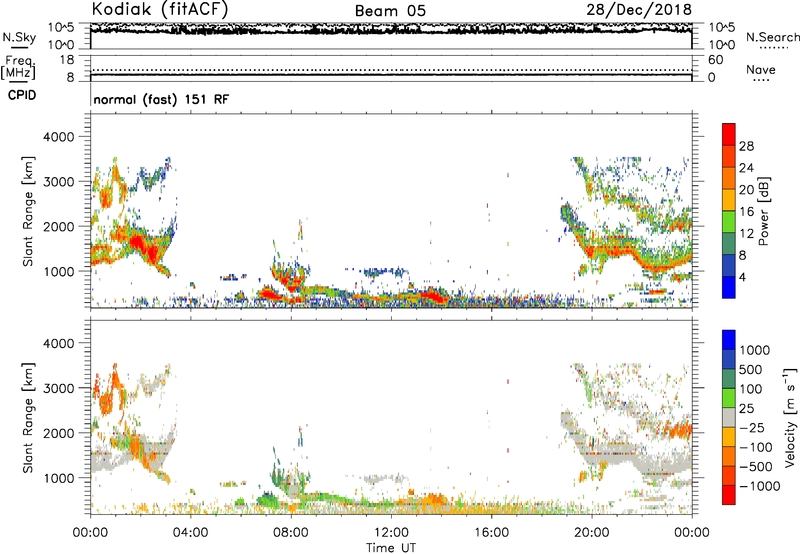This screenshot has width=800, height=554.
Task: Click the -25 tick on Velocity color bar
Action: click(753, 427)
